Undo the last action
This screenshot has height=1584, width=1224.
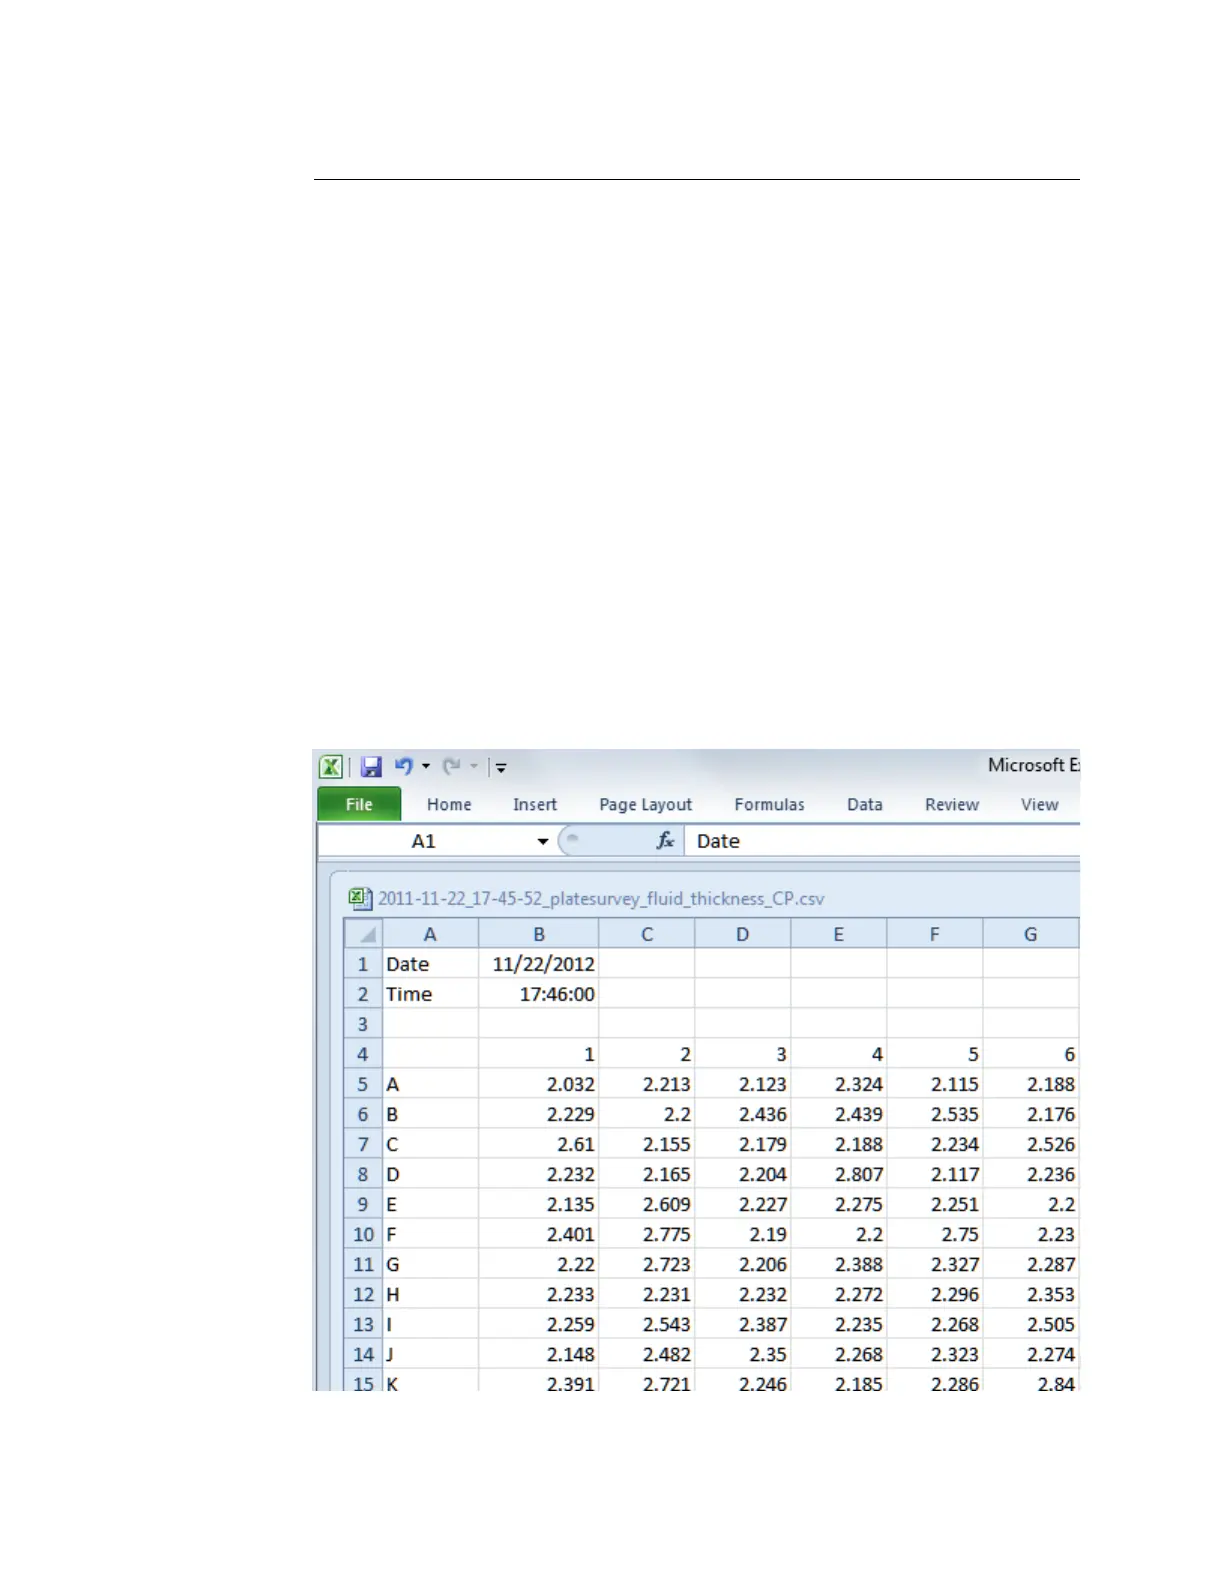coord(404,766)
